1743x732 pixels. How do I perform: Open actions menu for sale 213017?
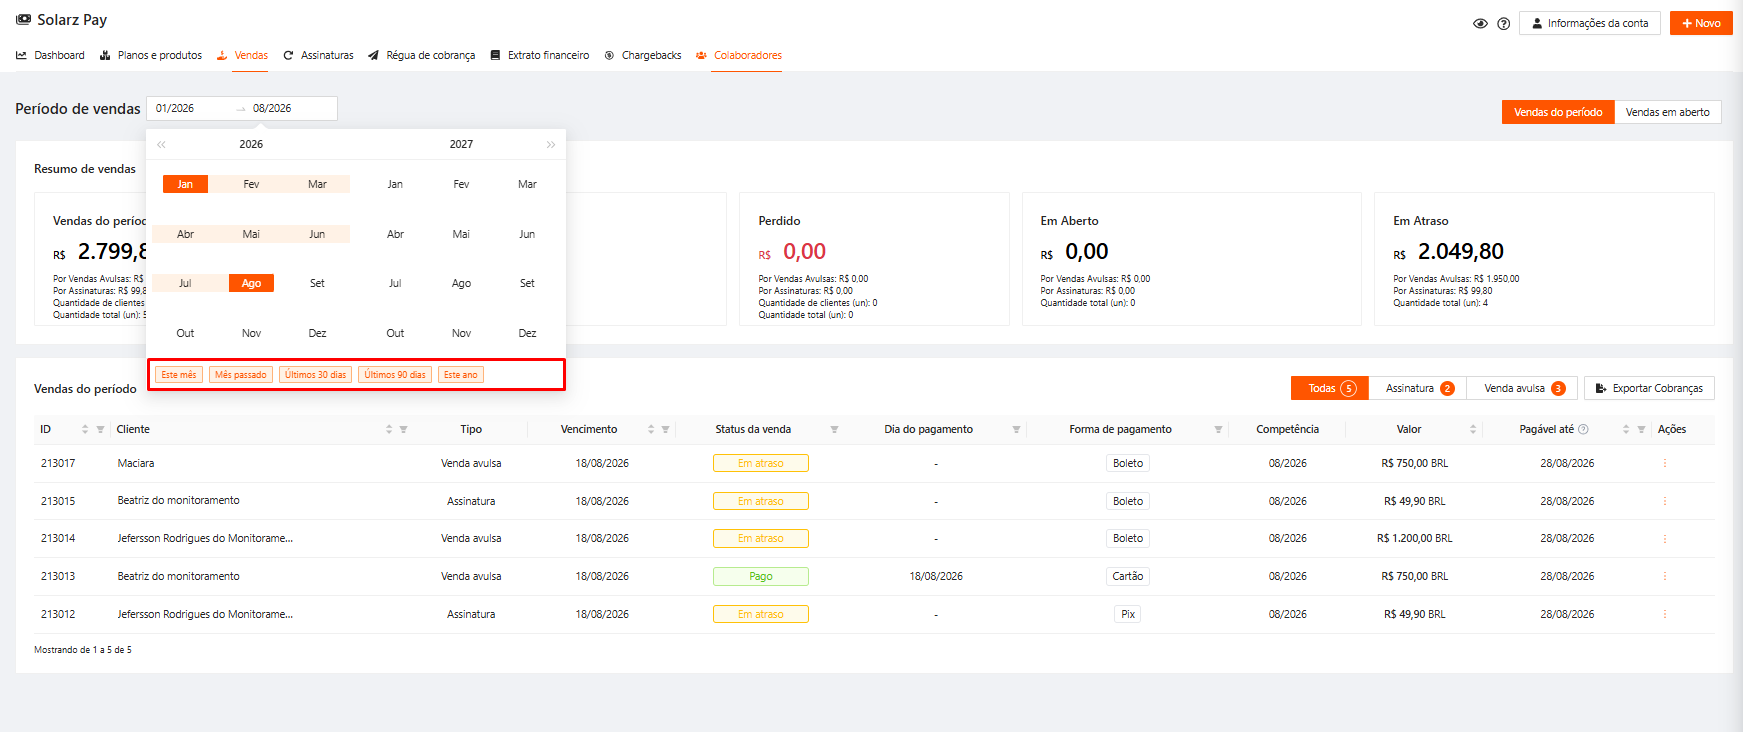tap(1665, 463)
